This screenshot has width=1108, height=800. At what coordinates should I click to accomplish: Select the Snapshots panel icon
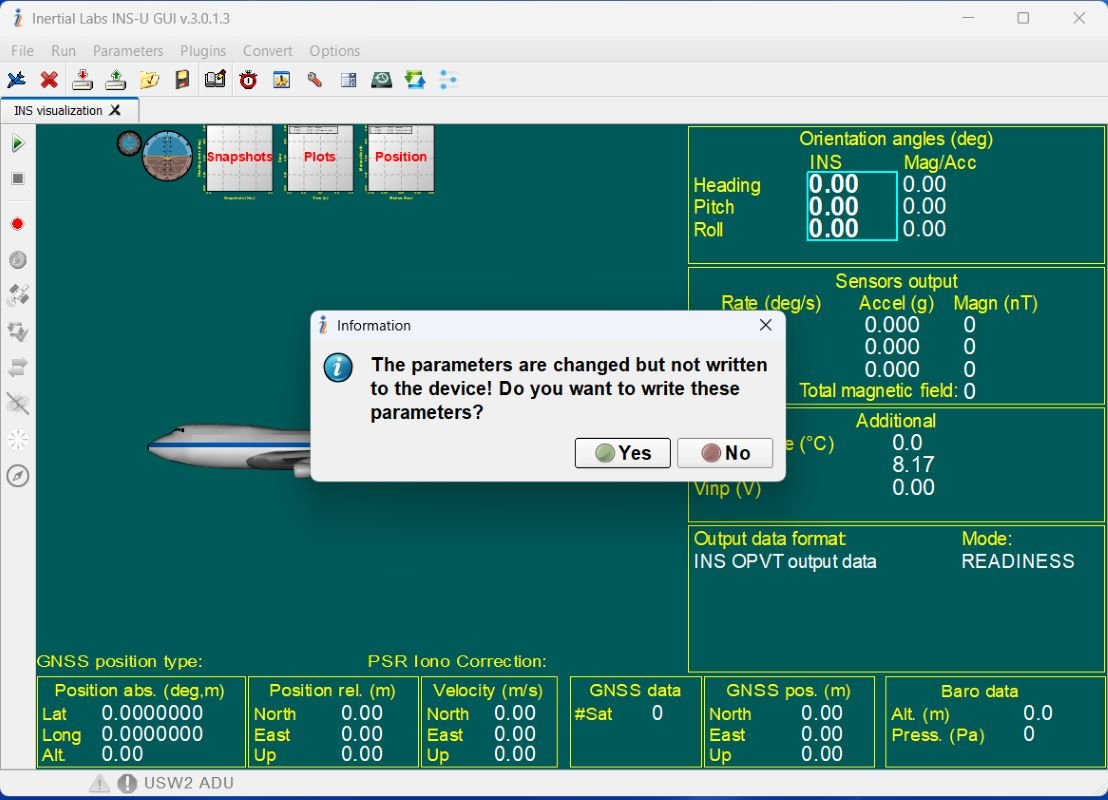click(238, 157)
